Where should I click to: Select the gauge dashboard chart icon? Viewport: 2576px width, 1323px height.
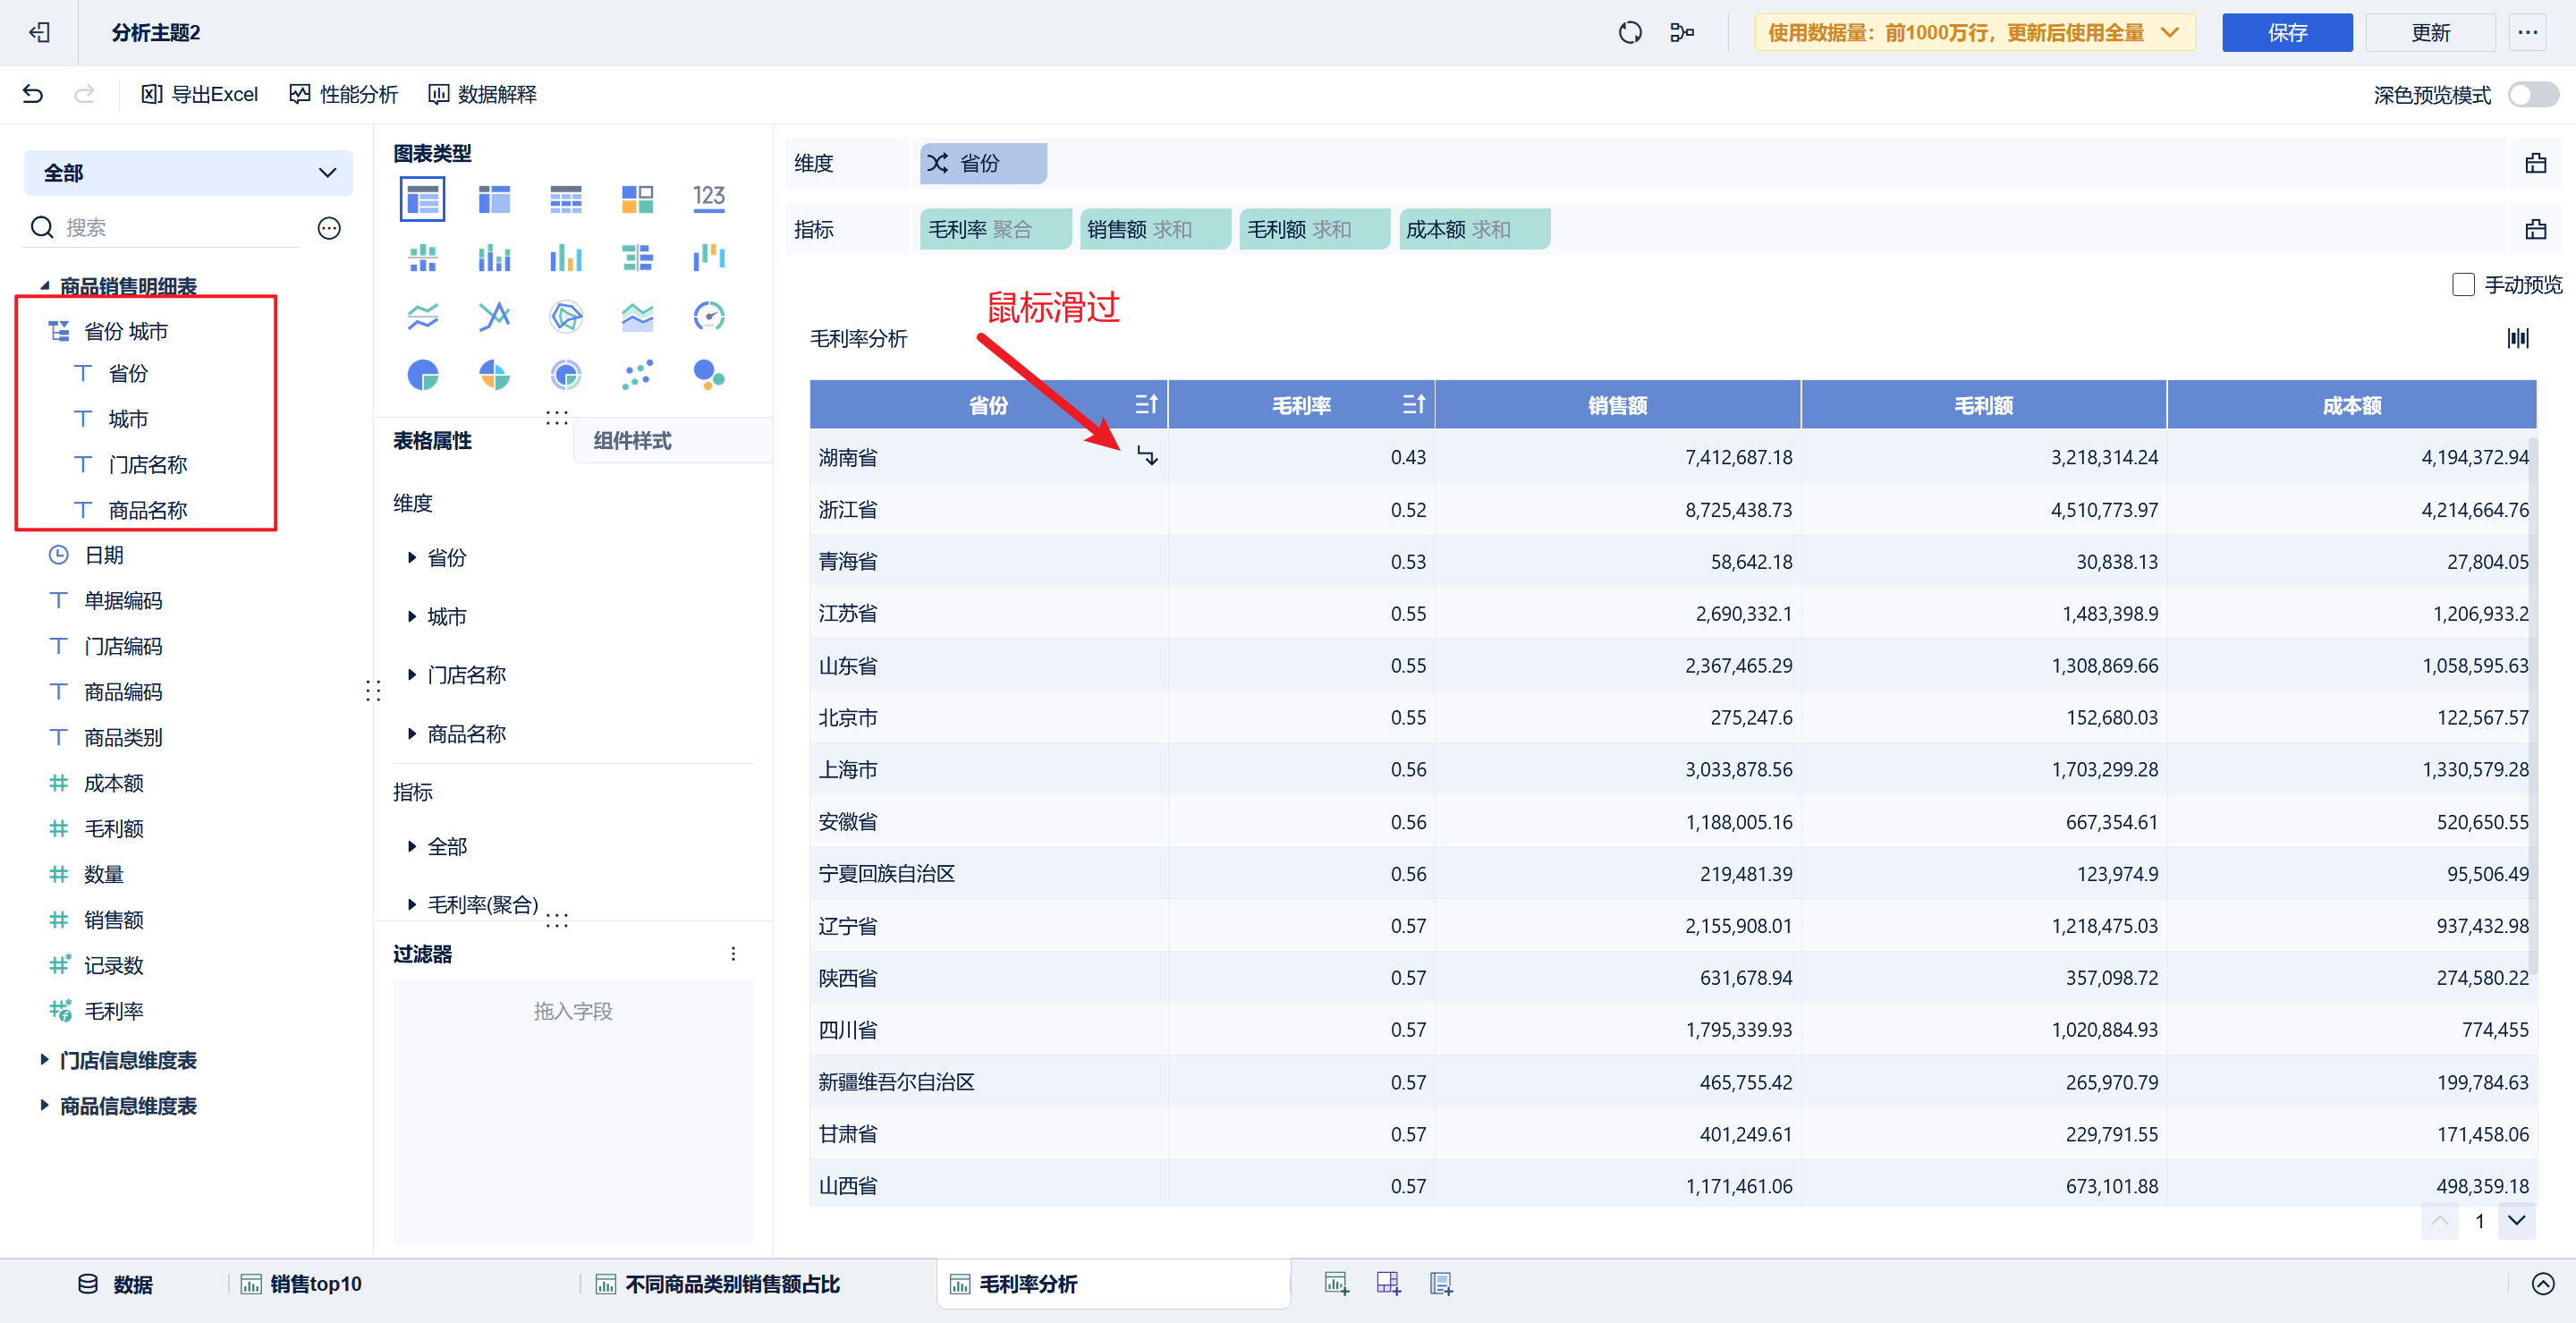pyautogui.click(x=708, y=316)
